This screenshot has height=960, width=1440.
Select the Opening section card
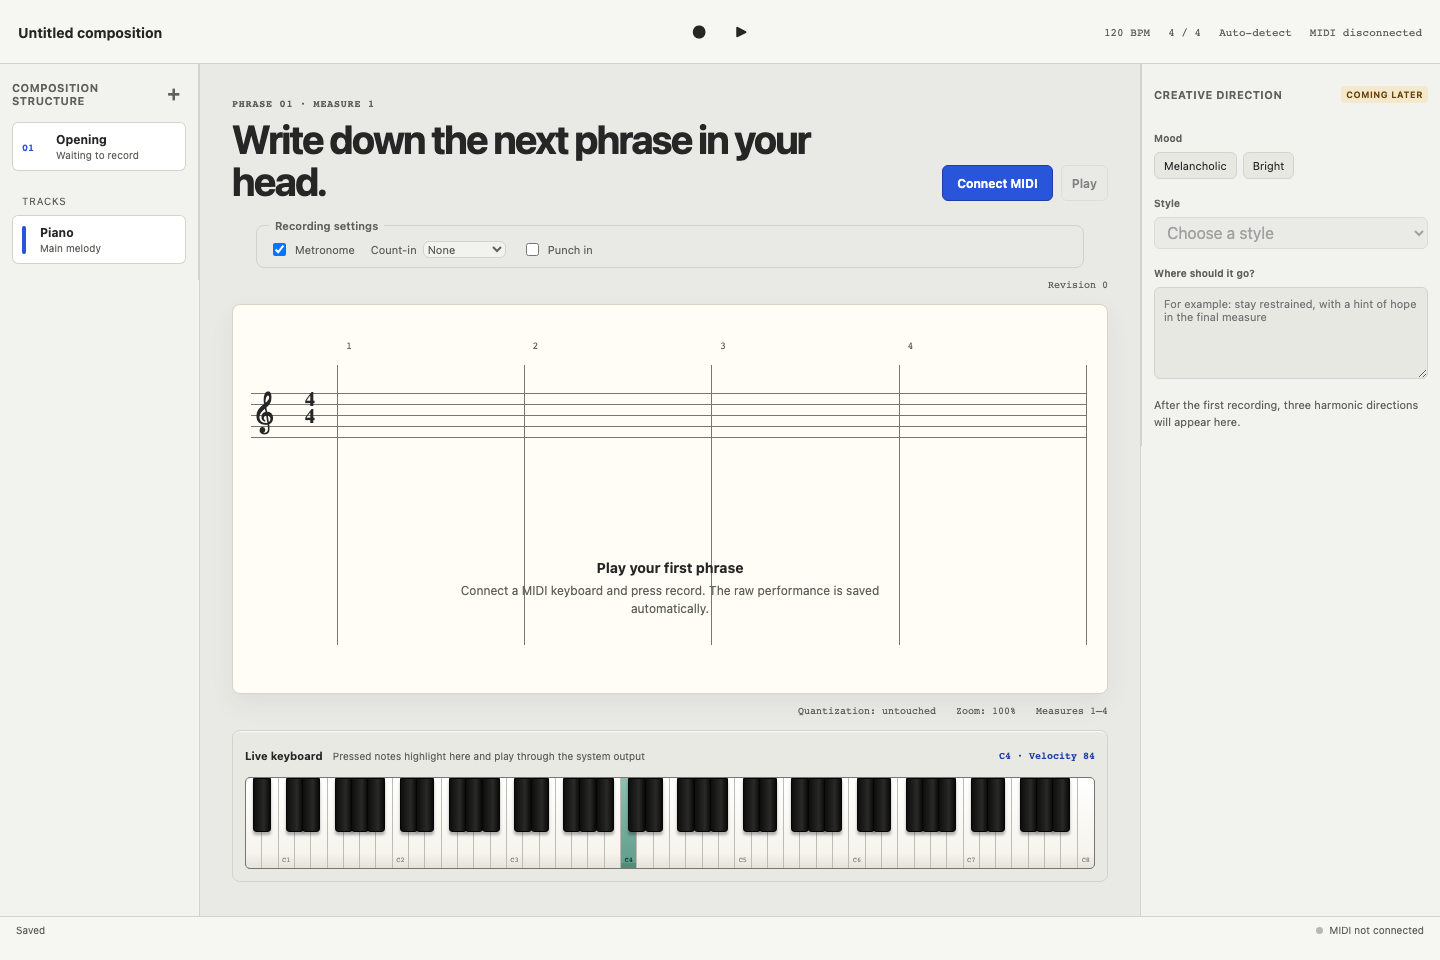pos(99,147)
